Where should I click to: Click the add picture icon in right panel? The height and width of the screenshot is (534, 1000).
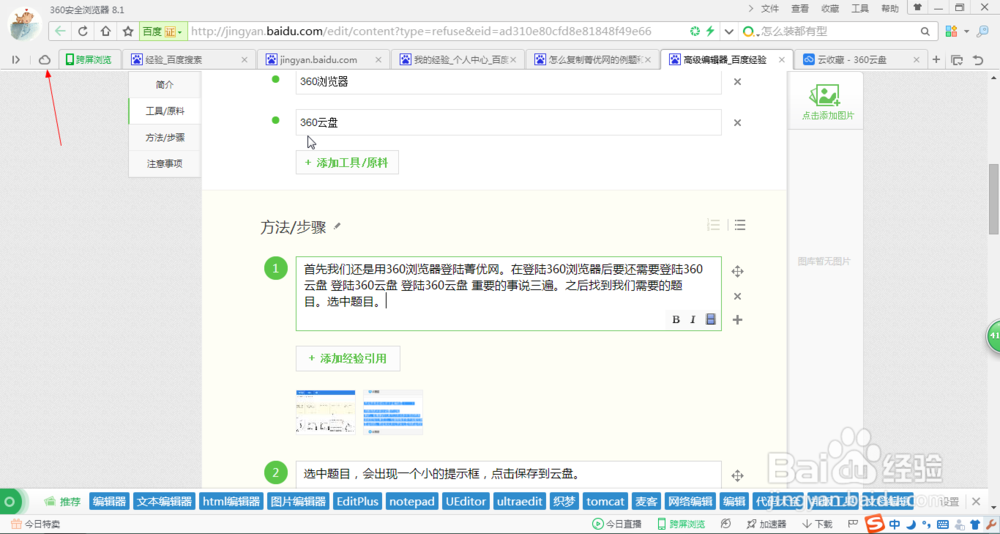point(824,96)
